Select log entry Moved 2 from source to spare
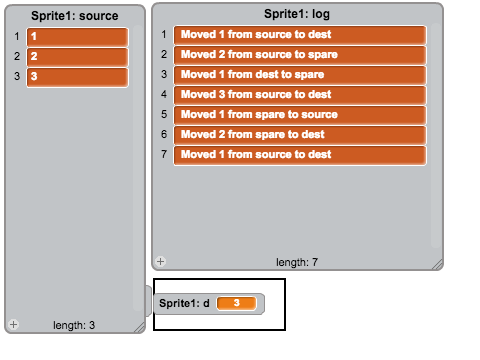The image size is (480, 360). [300, 55]
